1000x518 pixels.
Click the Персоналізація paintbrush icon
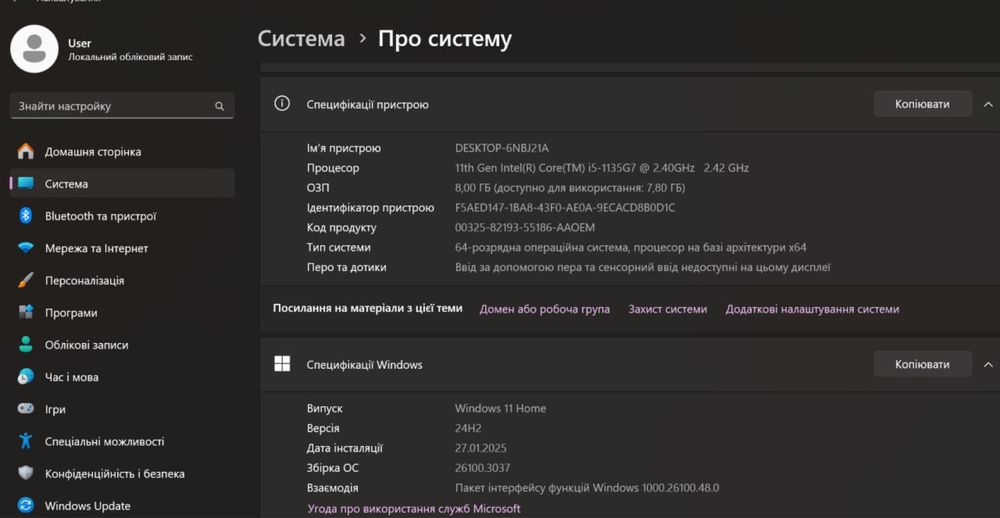[x=26, y=280]
